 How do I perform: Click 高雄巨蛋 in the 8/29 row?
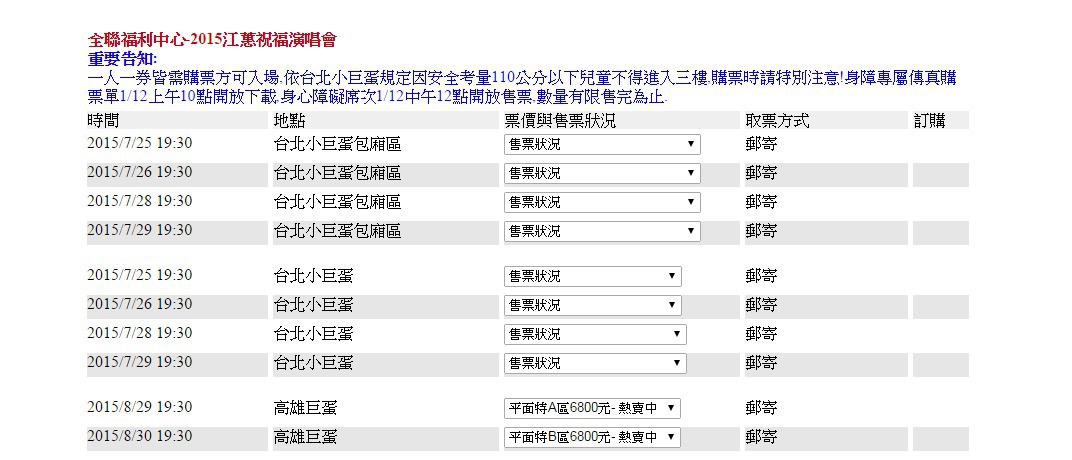click(305, 409)
